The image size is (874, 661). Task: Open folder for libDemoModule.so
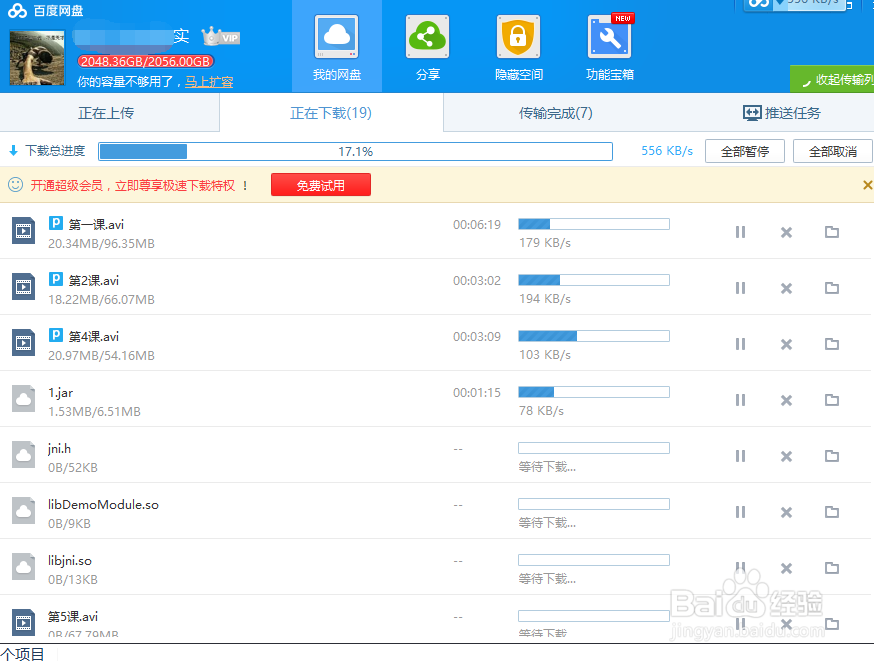pos(832,512)
